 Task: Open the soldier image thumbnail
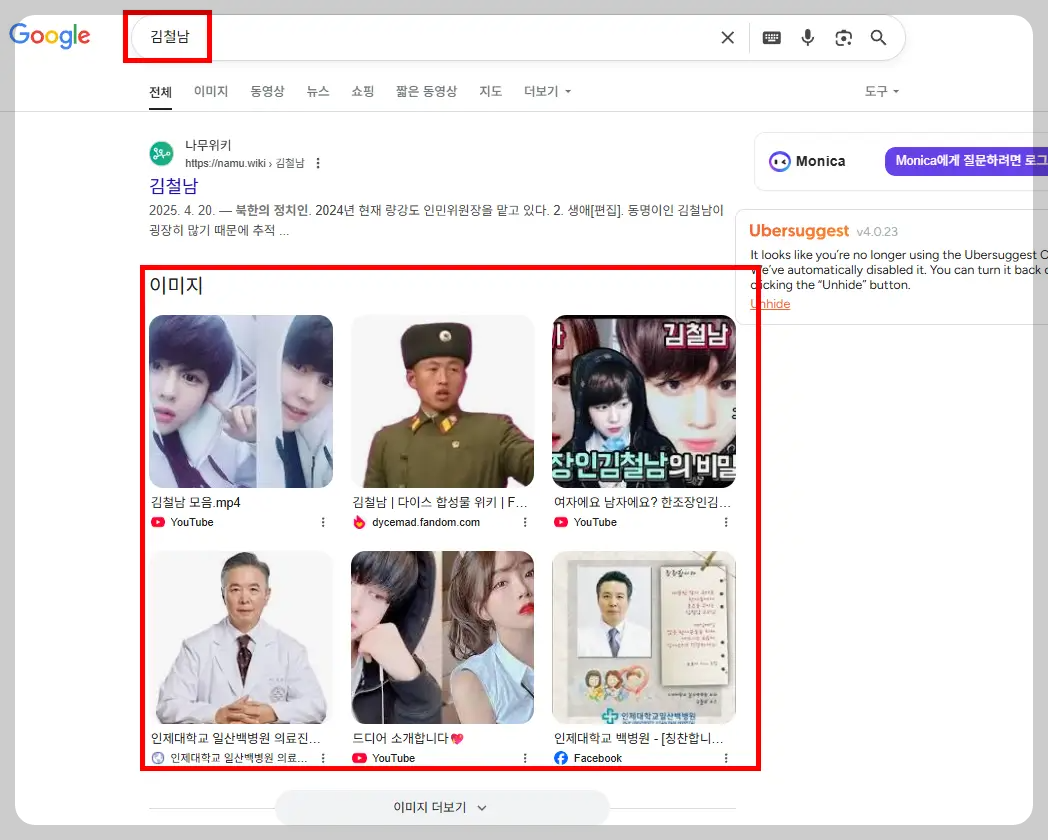(x=442, y=400)
